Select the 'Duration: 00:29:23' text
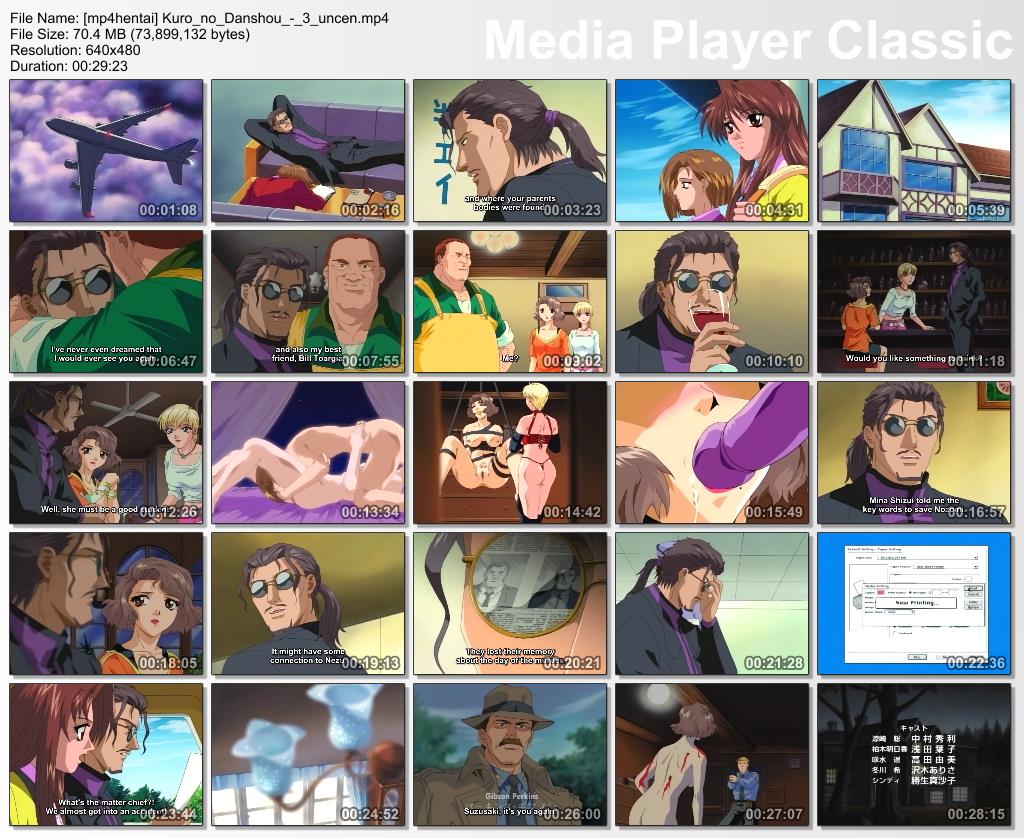Viewport: 1024px width, 838px height. point(69,66)
